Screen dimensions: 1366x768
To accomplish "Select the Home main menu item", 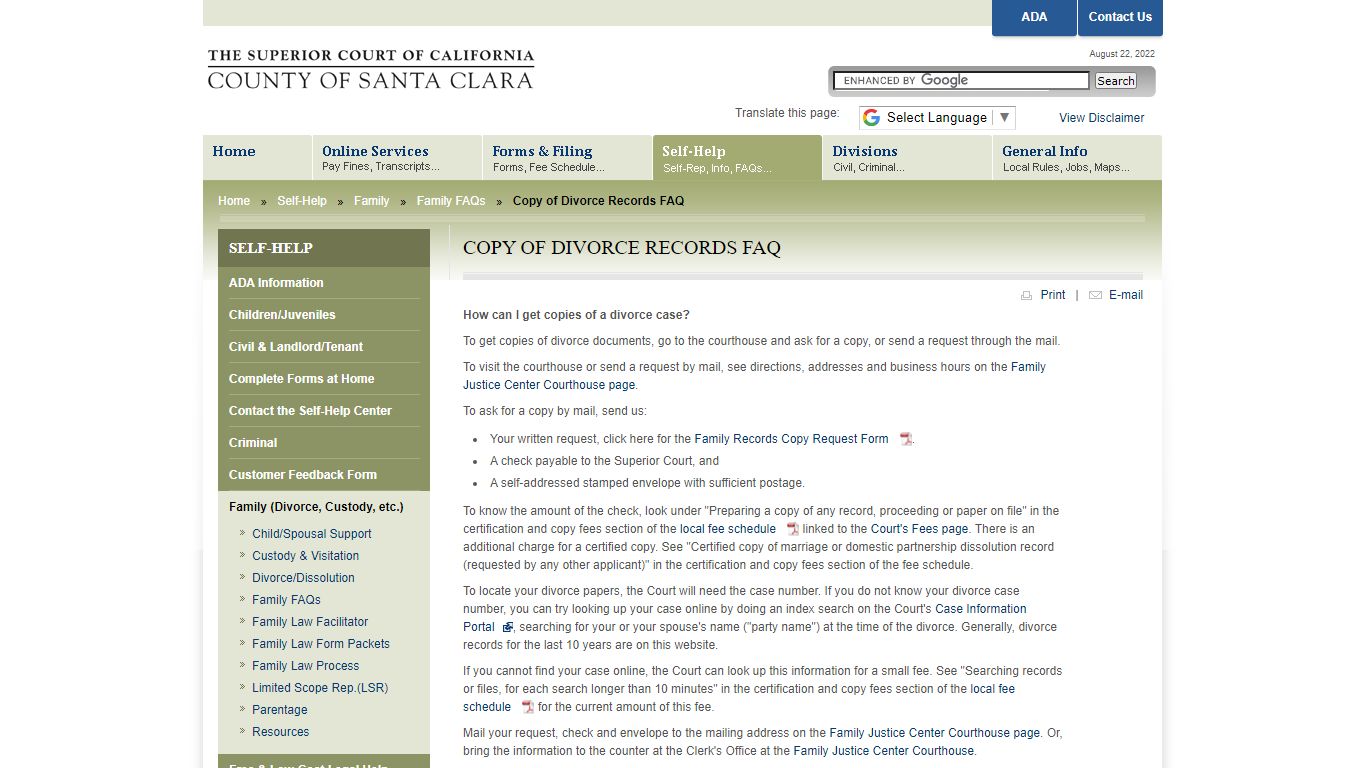I will (257, 158).
